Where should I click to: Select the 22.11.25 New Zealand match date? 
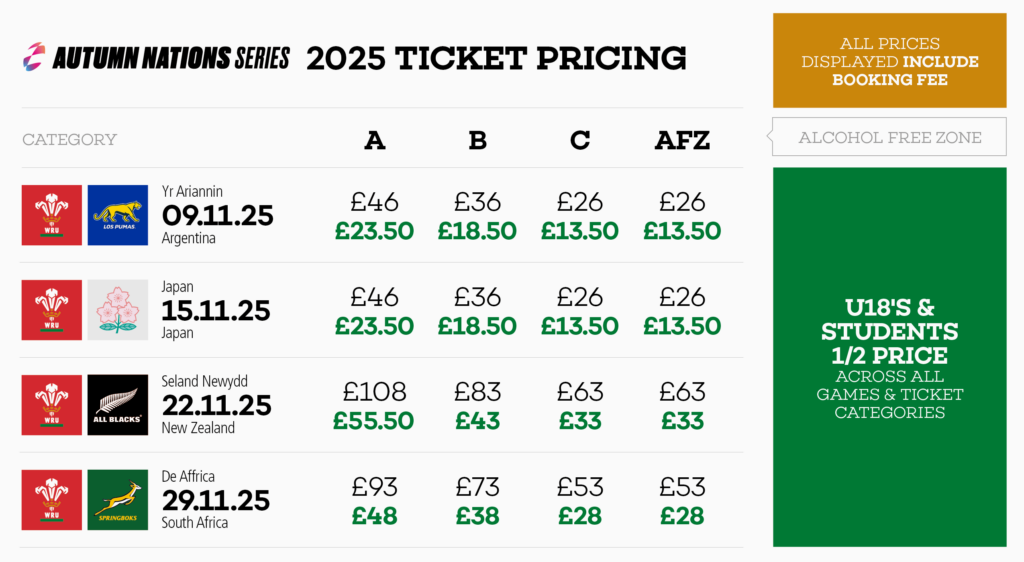pyautogui.click(x=216, y=405)
